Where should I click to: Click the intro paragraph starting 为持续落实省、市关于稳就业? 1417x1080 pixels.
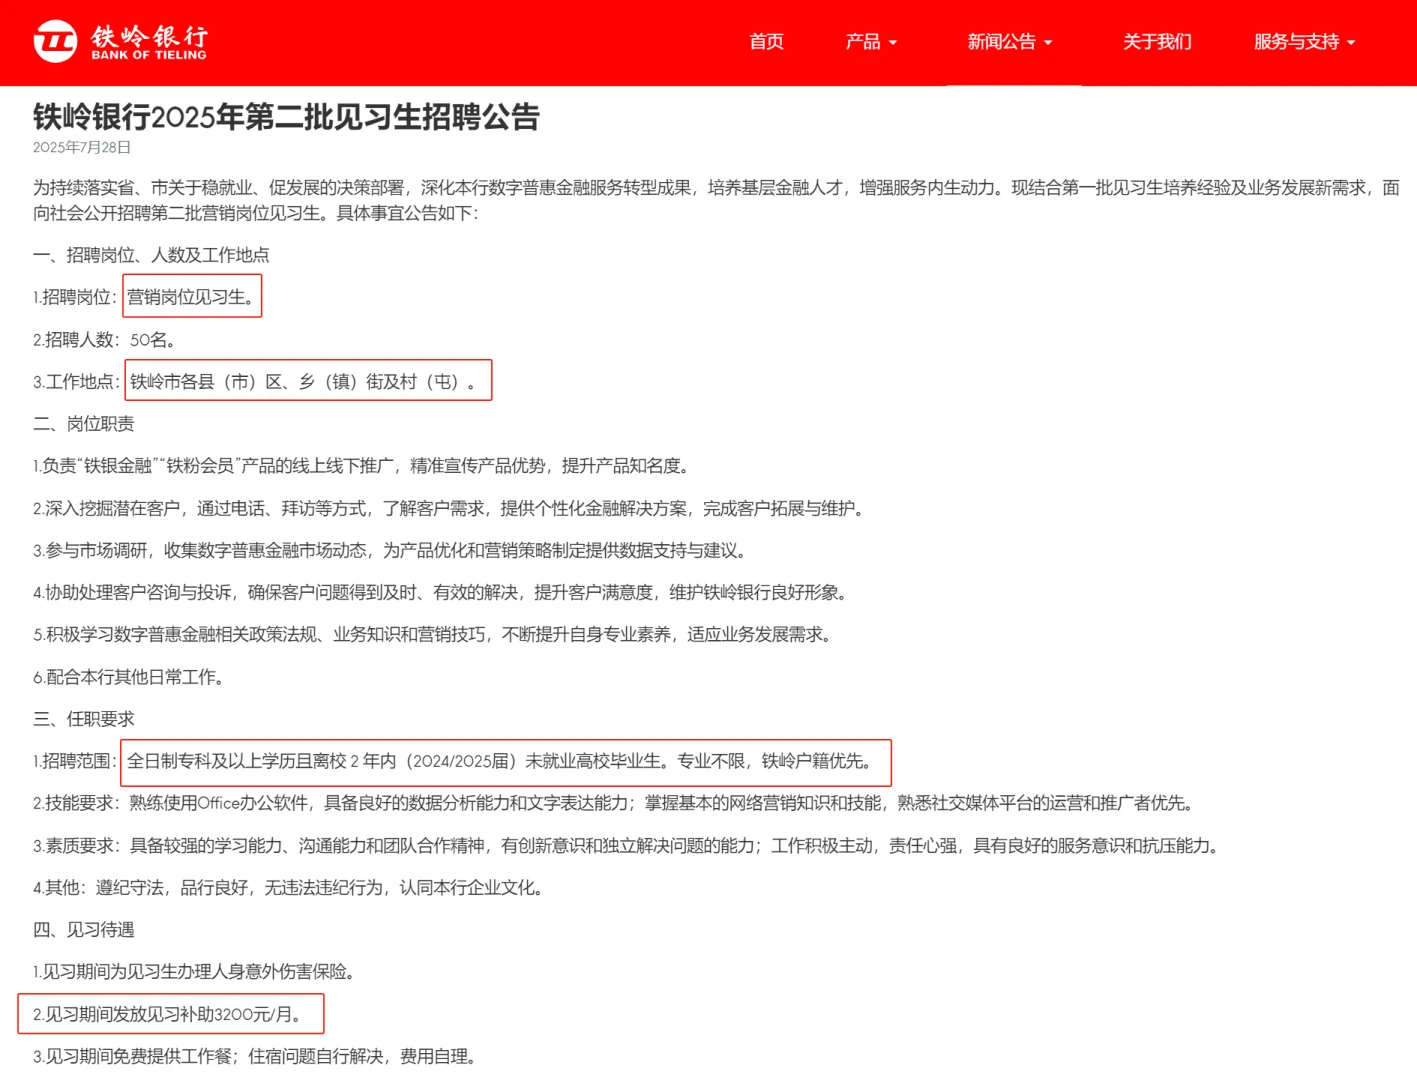(x=716, y=200)
